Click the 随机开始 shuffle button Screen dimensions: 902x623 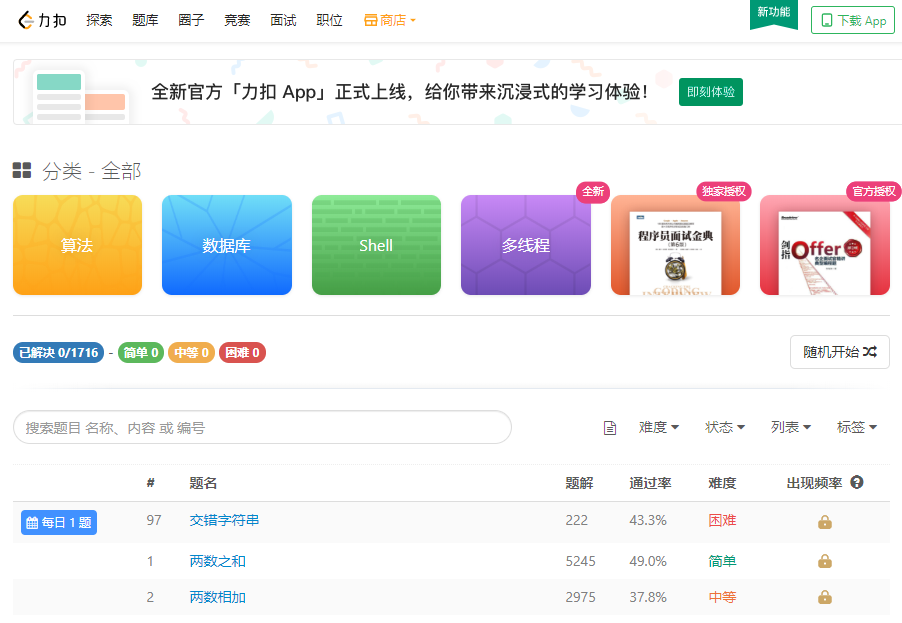click(x=840, y=352)
